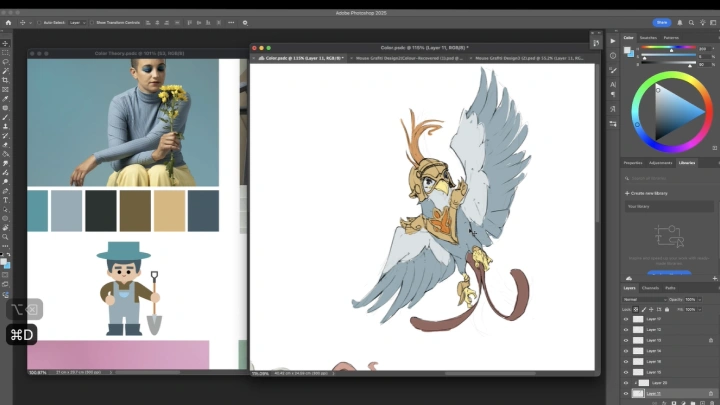Click the blue Share button
Screen dimensions: 720x405
coord(662,22)
